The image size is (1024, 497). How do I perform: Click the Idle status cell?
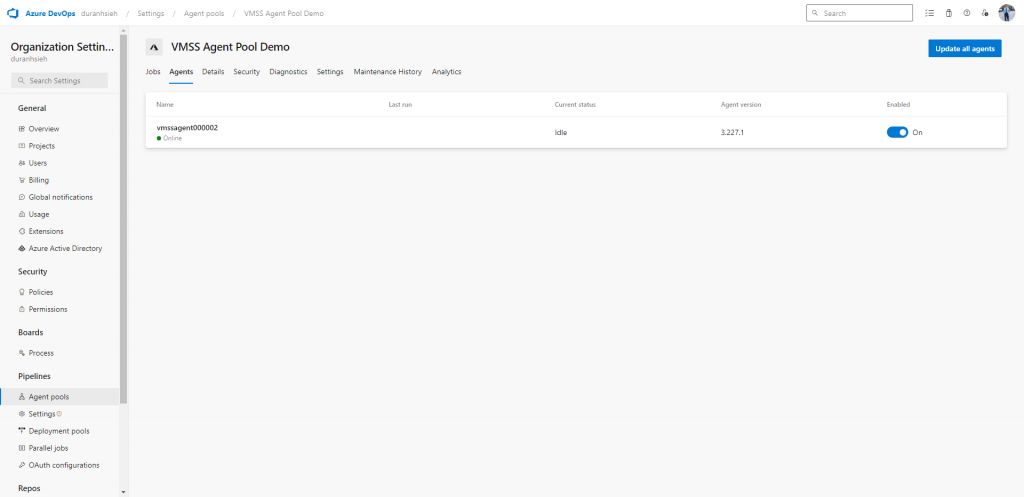point(561,133)
